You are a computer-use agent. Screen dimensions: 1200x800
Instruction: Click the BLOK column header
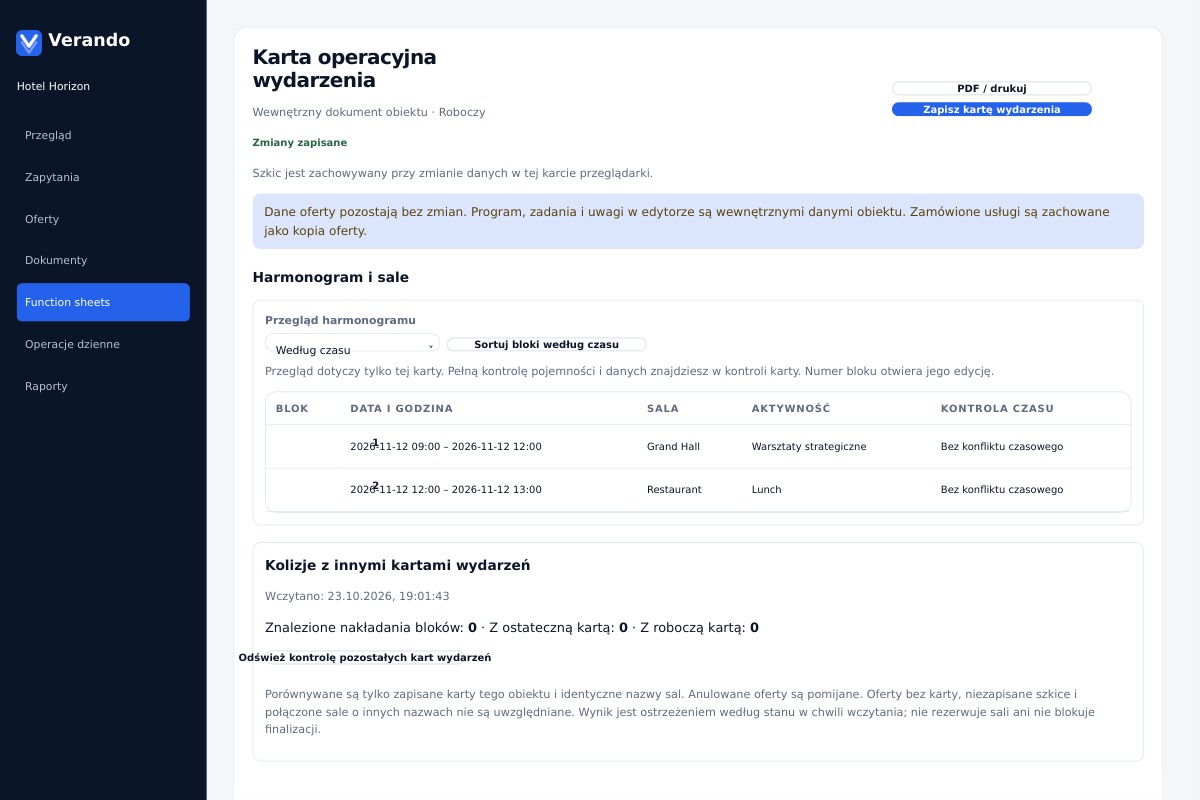292,408
